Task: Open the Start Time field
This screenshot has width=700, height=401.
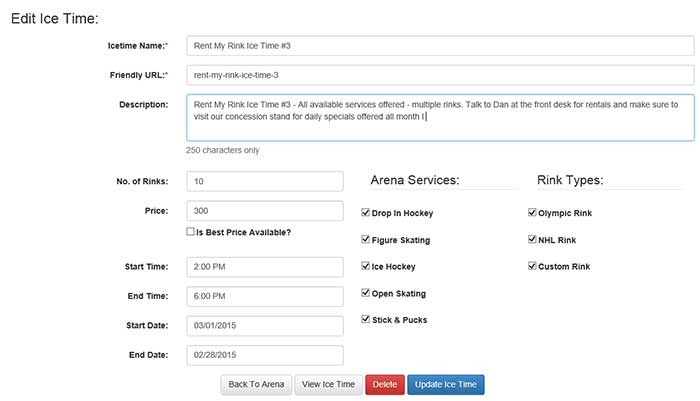Action: (x=265, y=268)
